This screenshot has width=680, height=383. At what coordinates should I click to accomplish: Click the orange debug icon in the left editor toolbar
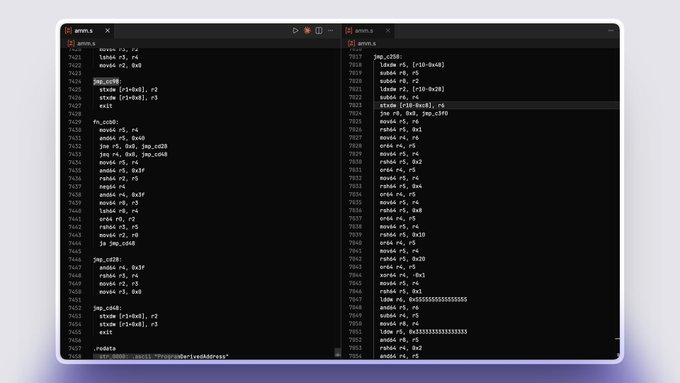307,30
